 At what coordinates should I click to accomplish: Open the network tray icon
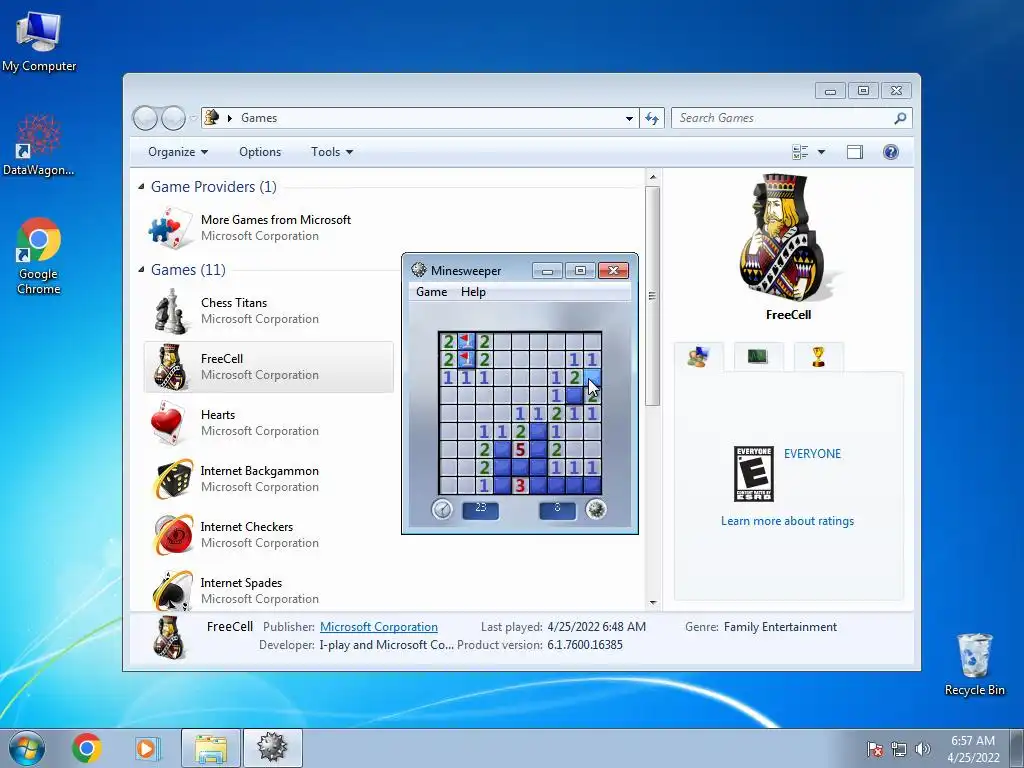(x=899, y=749)
